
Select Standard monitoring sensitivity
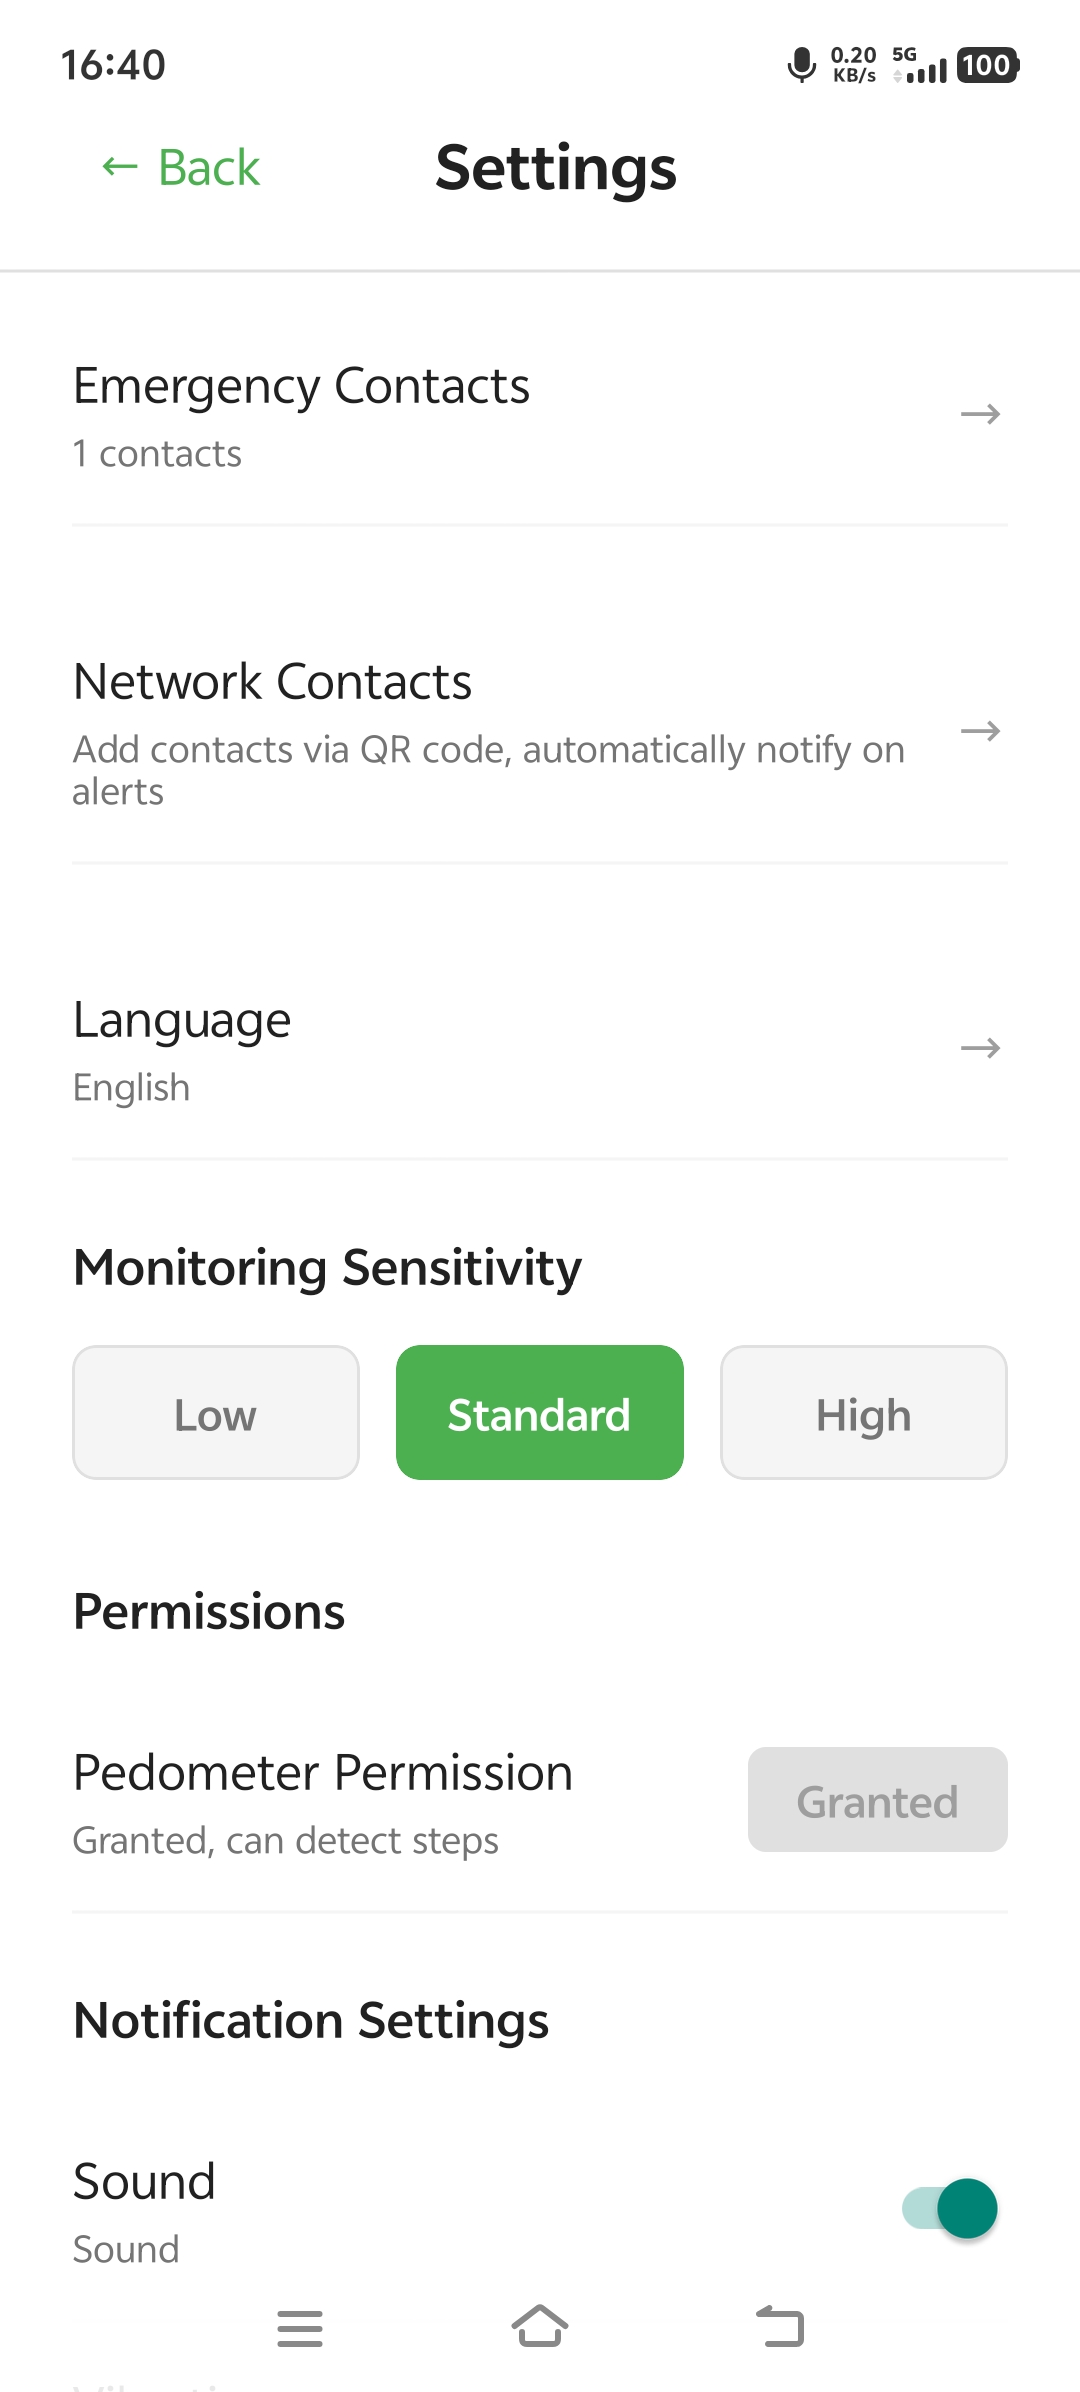click(540, 1413)
